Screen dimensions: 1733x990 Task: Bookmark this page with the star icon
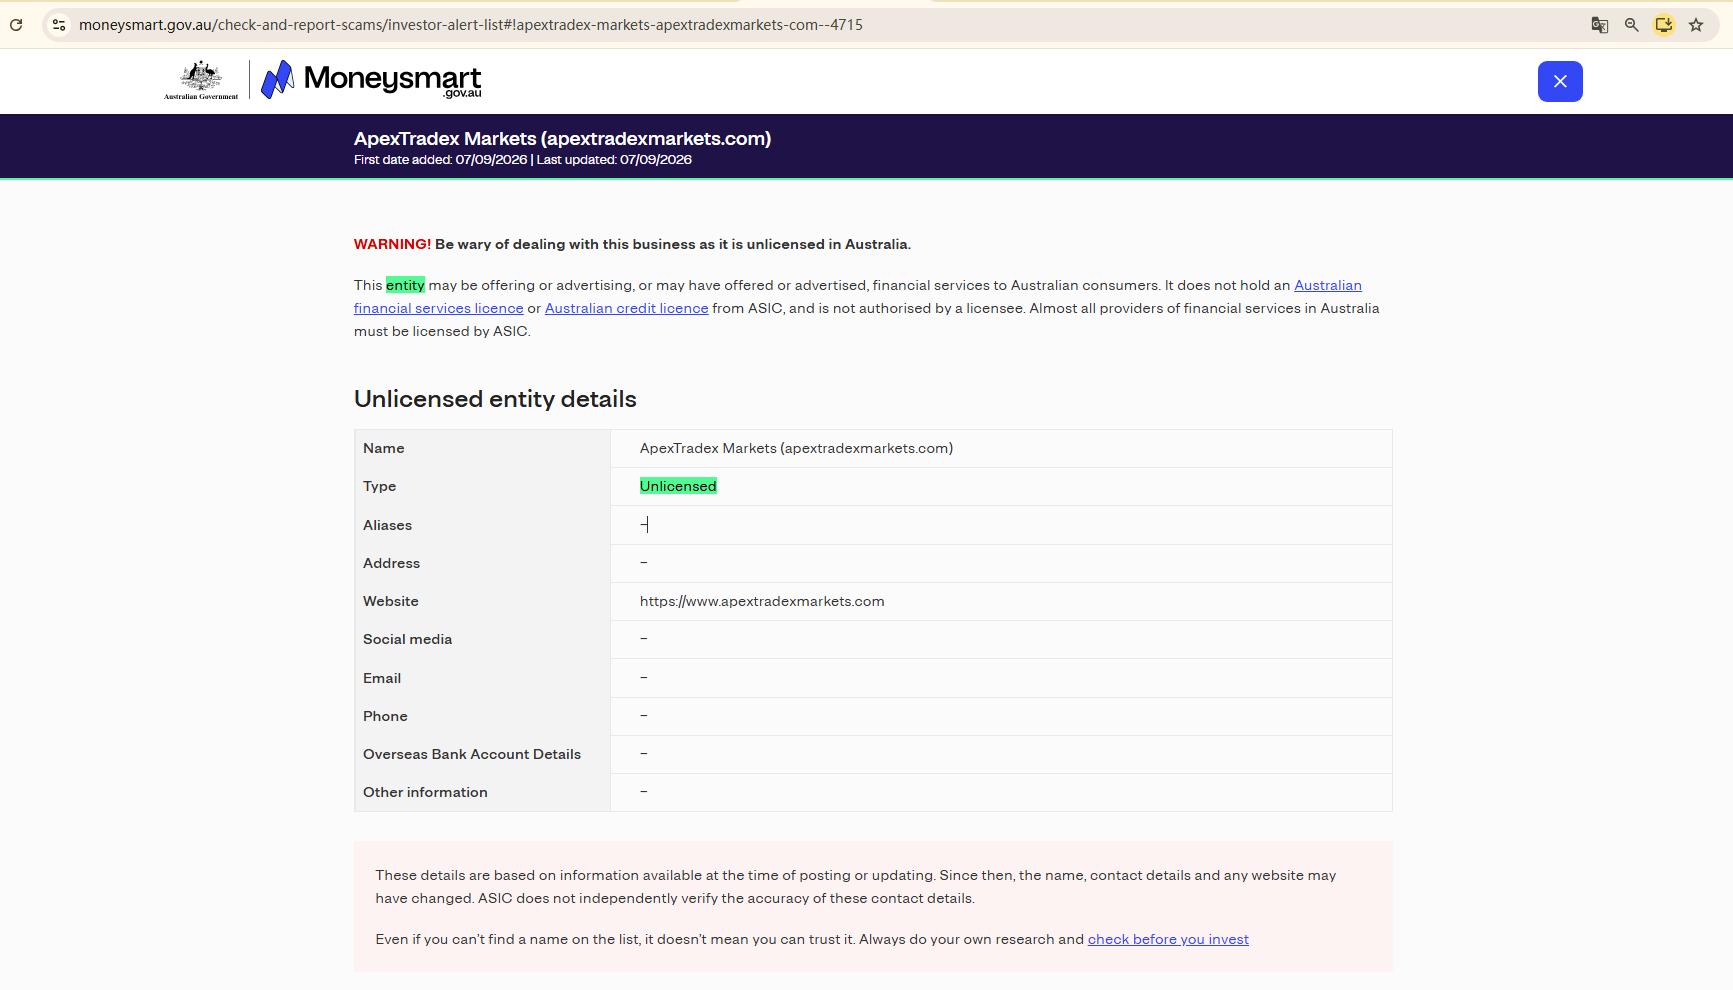tap(1696, 25)
